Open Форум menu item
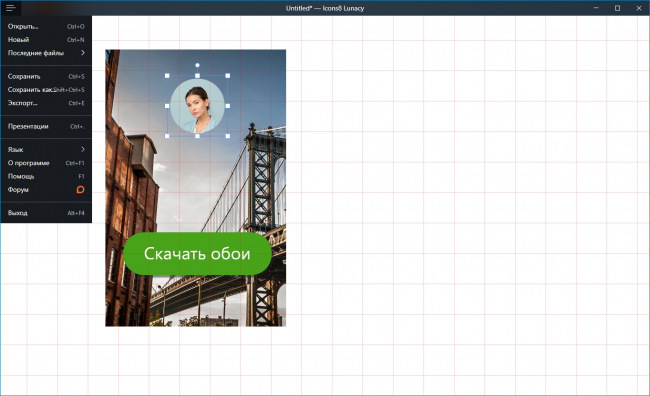This screenshot has height=396, width=650. (46, 189)
